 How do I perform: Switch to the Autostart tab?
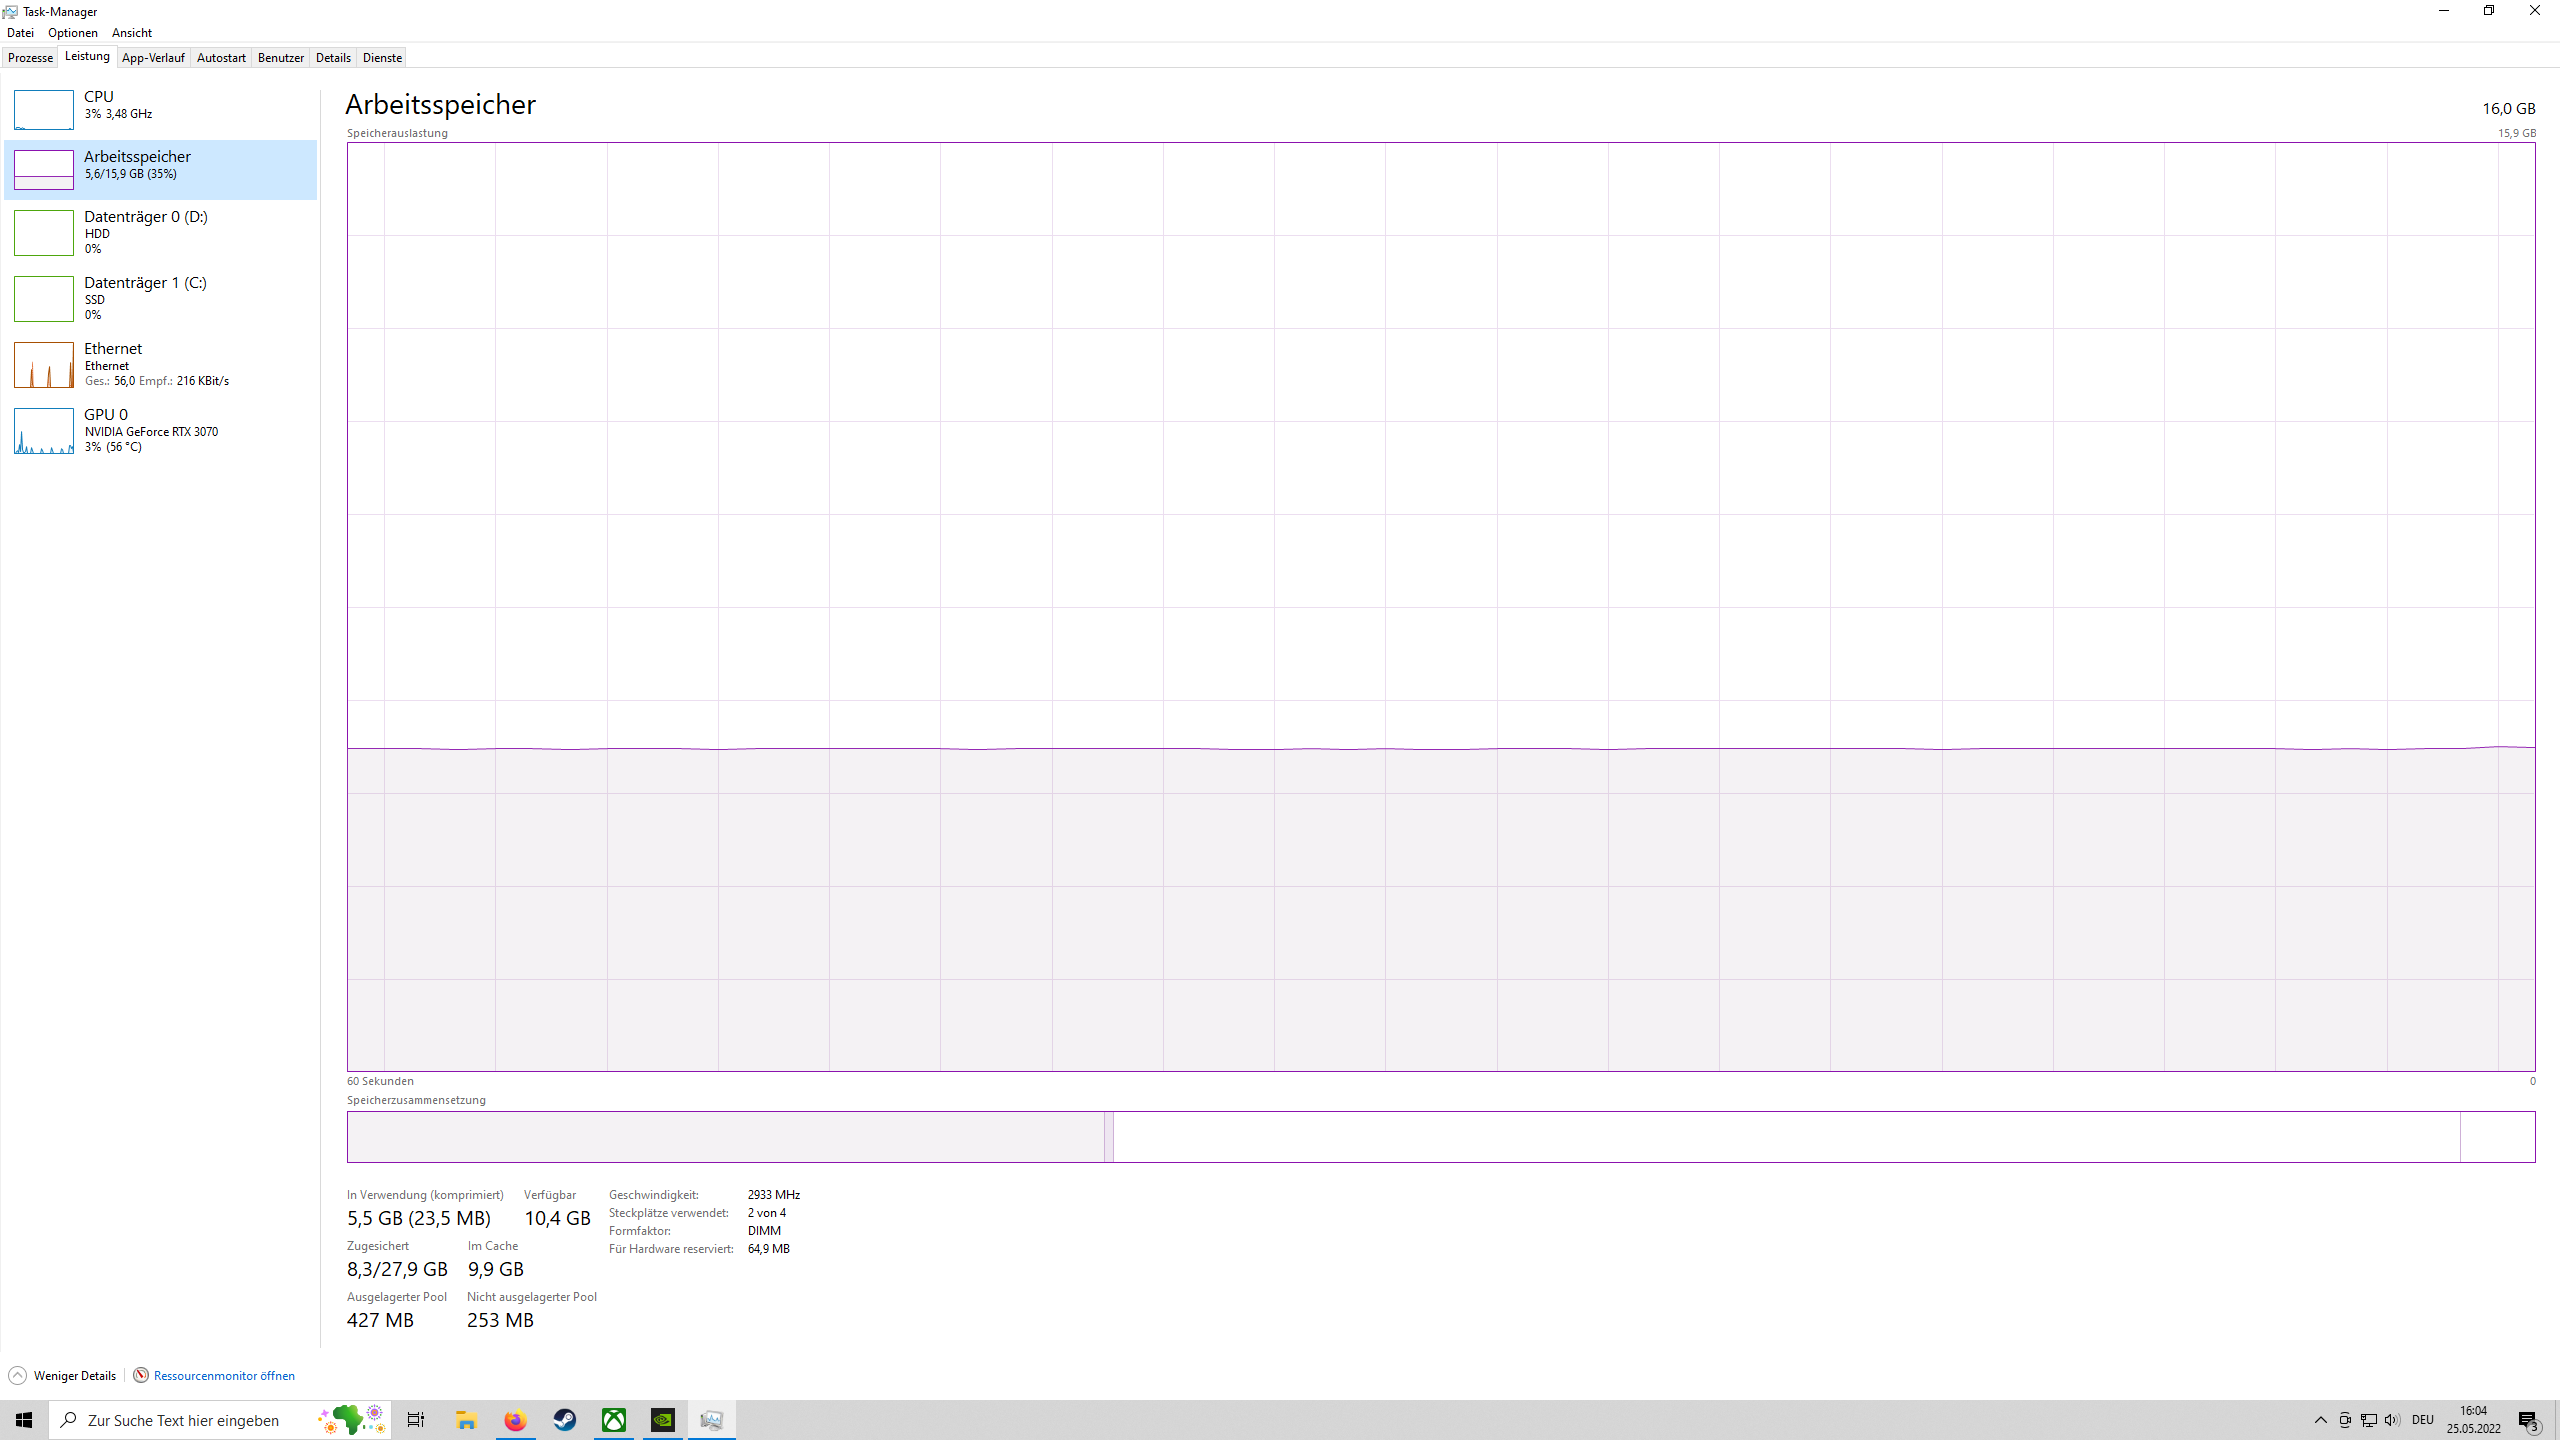[221, 58]
